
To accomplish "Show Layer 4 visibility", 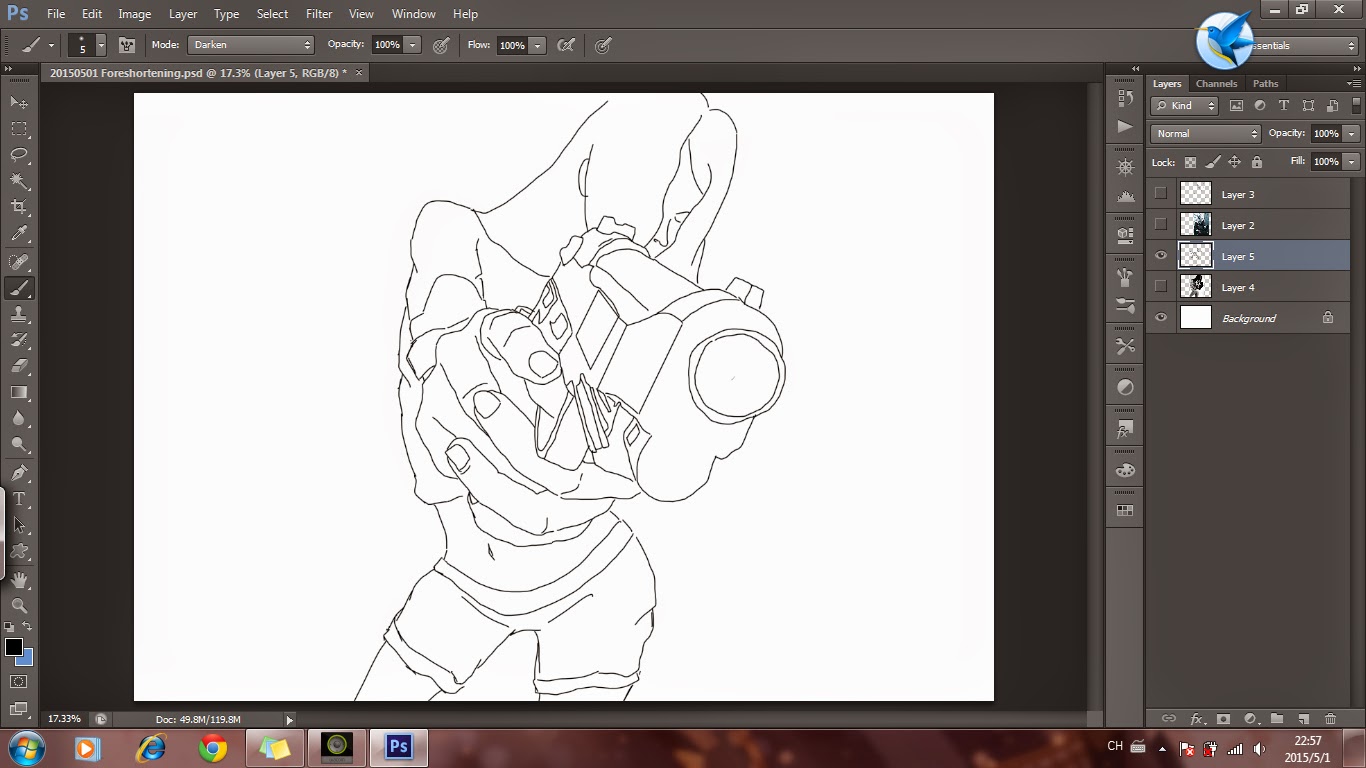I will [1161, 287].
